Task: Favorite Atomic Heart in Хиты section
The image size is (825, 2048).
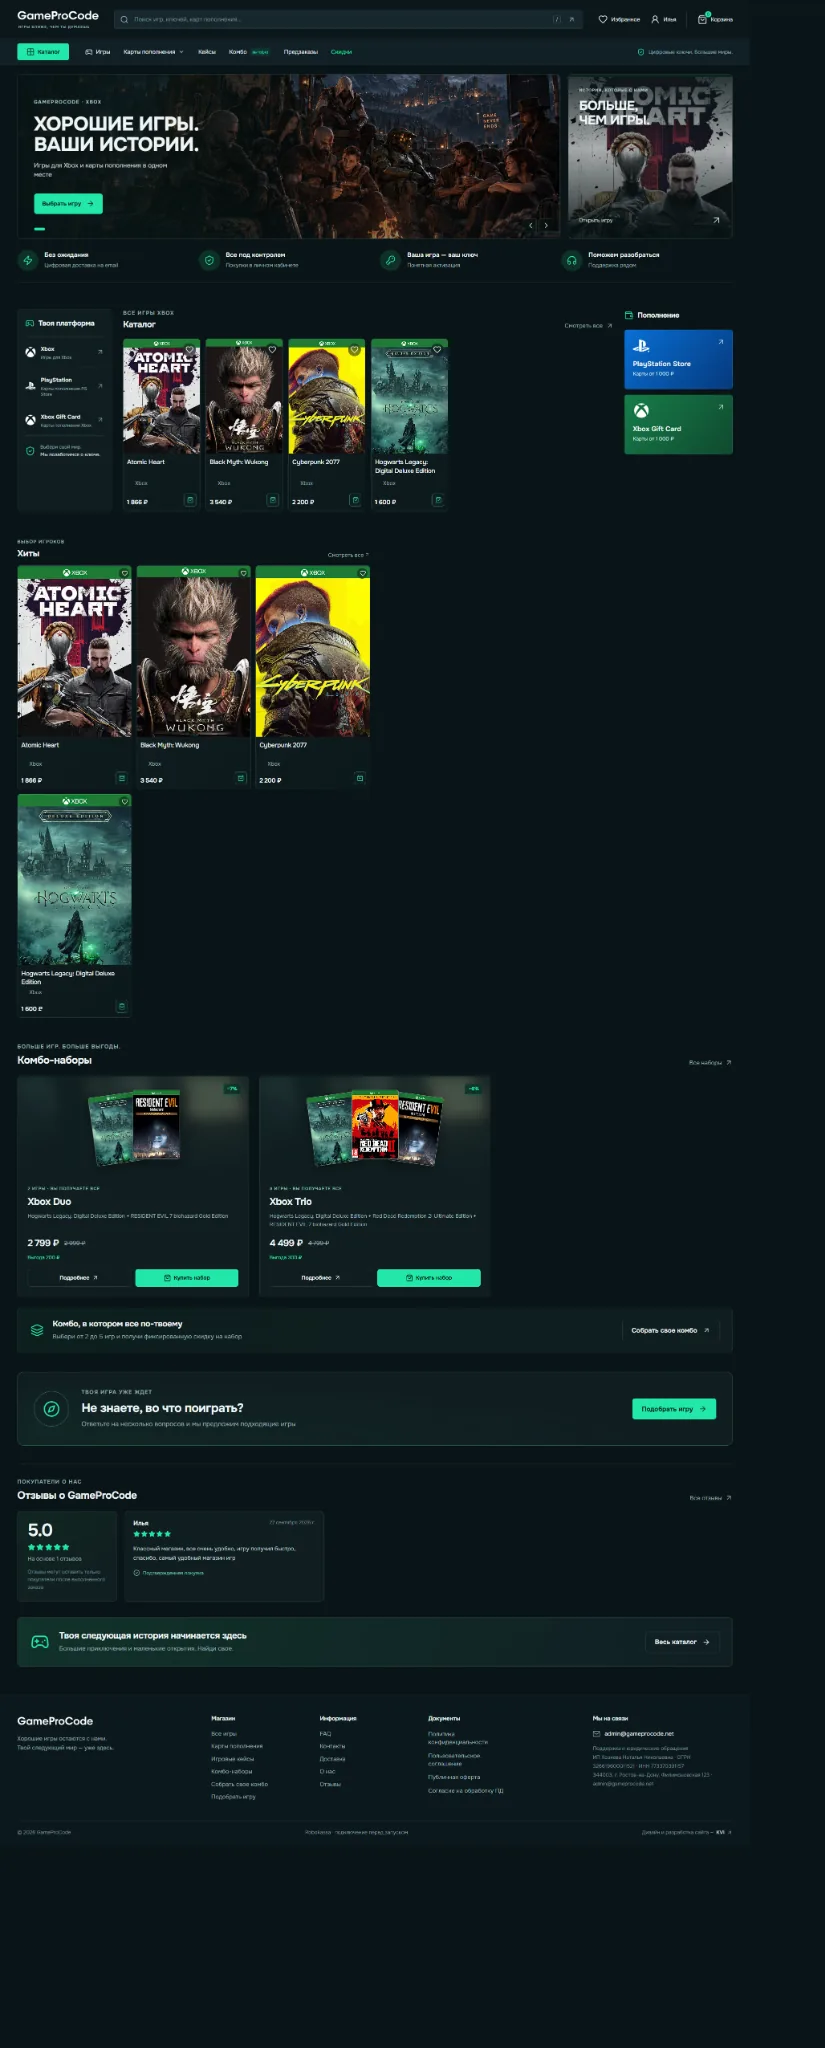Action: pos(124,573)
